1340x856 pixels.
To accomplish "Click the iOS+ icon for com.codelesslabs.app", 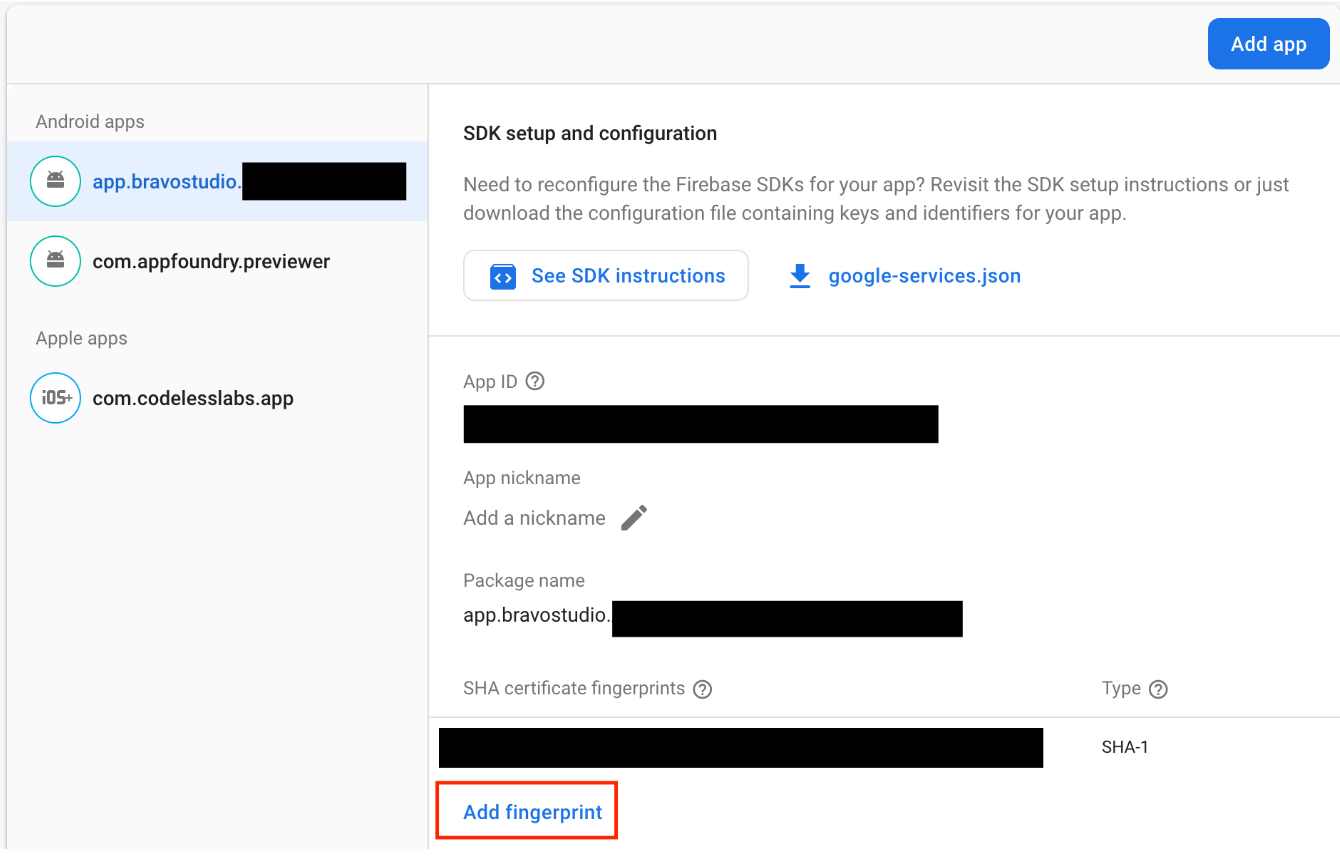I will (x=56, y=398).
